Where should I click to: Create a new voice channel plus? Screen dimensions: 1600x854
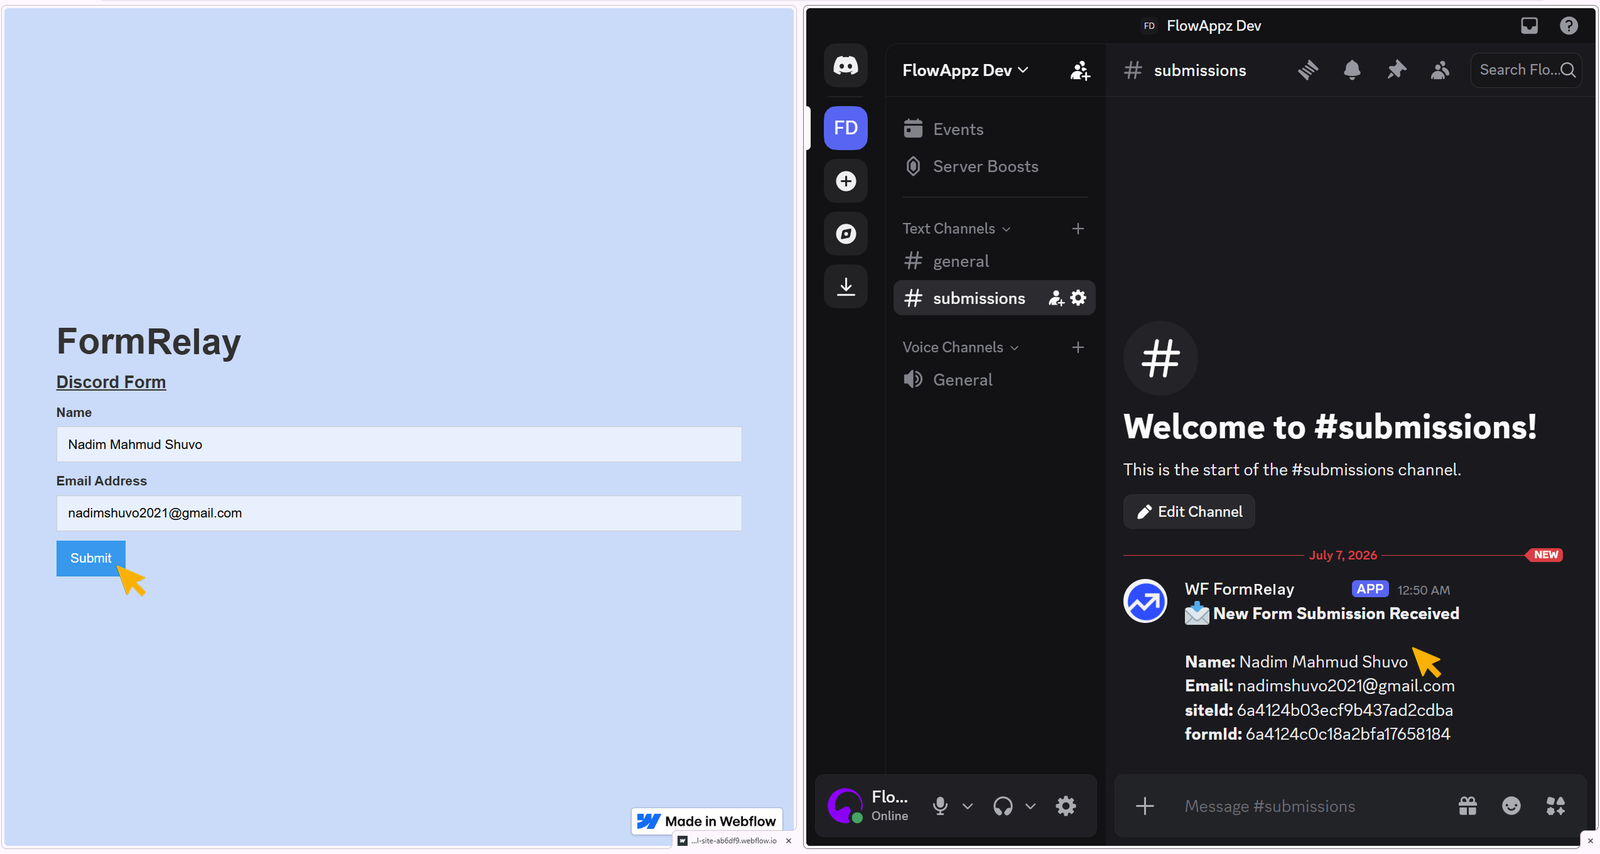[x=1078, y=347]
